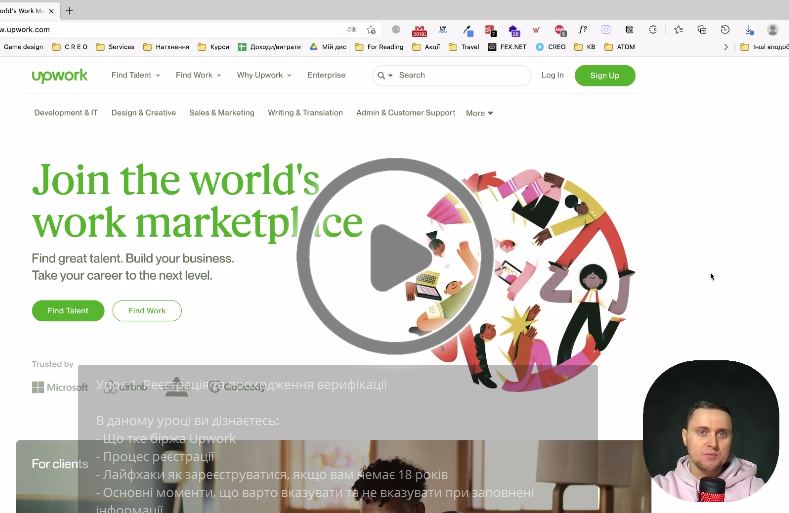The image size is (789, 513).
Task: Open the Акції bookmarks folder
Action: 426,47
